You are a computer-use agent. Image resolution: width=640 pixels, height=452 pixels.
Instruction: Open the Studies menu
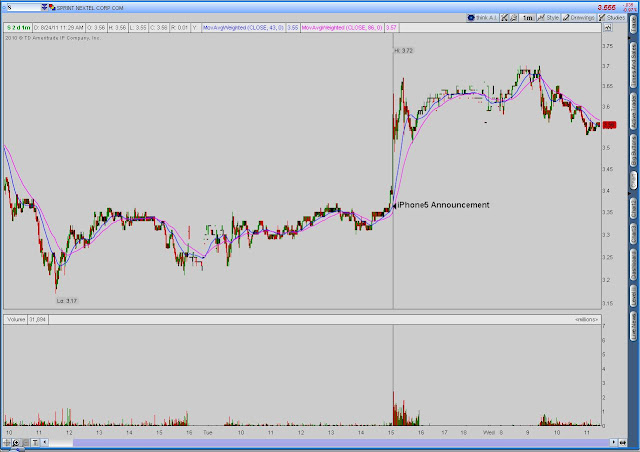tap(612, 18)
